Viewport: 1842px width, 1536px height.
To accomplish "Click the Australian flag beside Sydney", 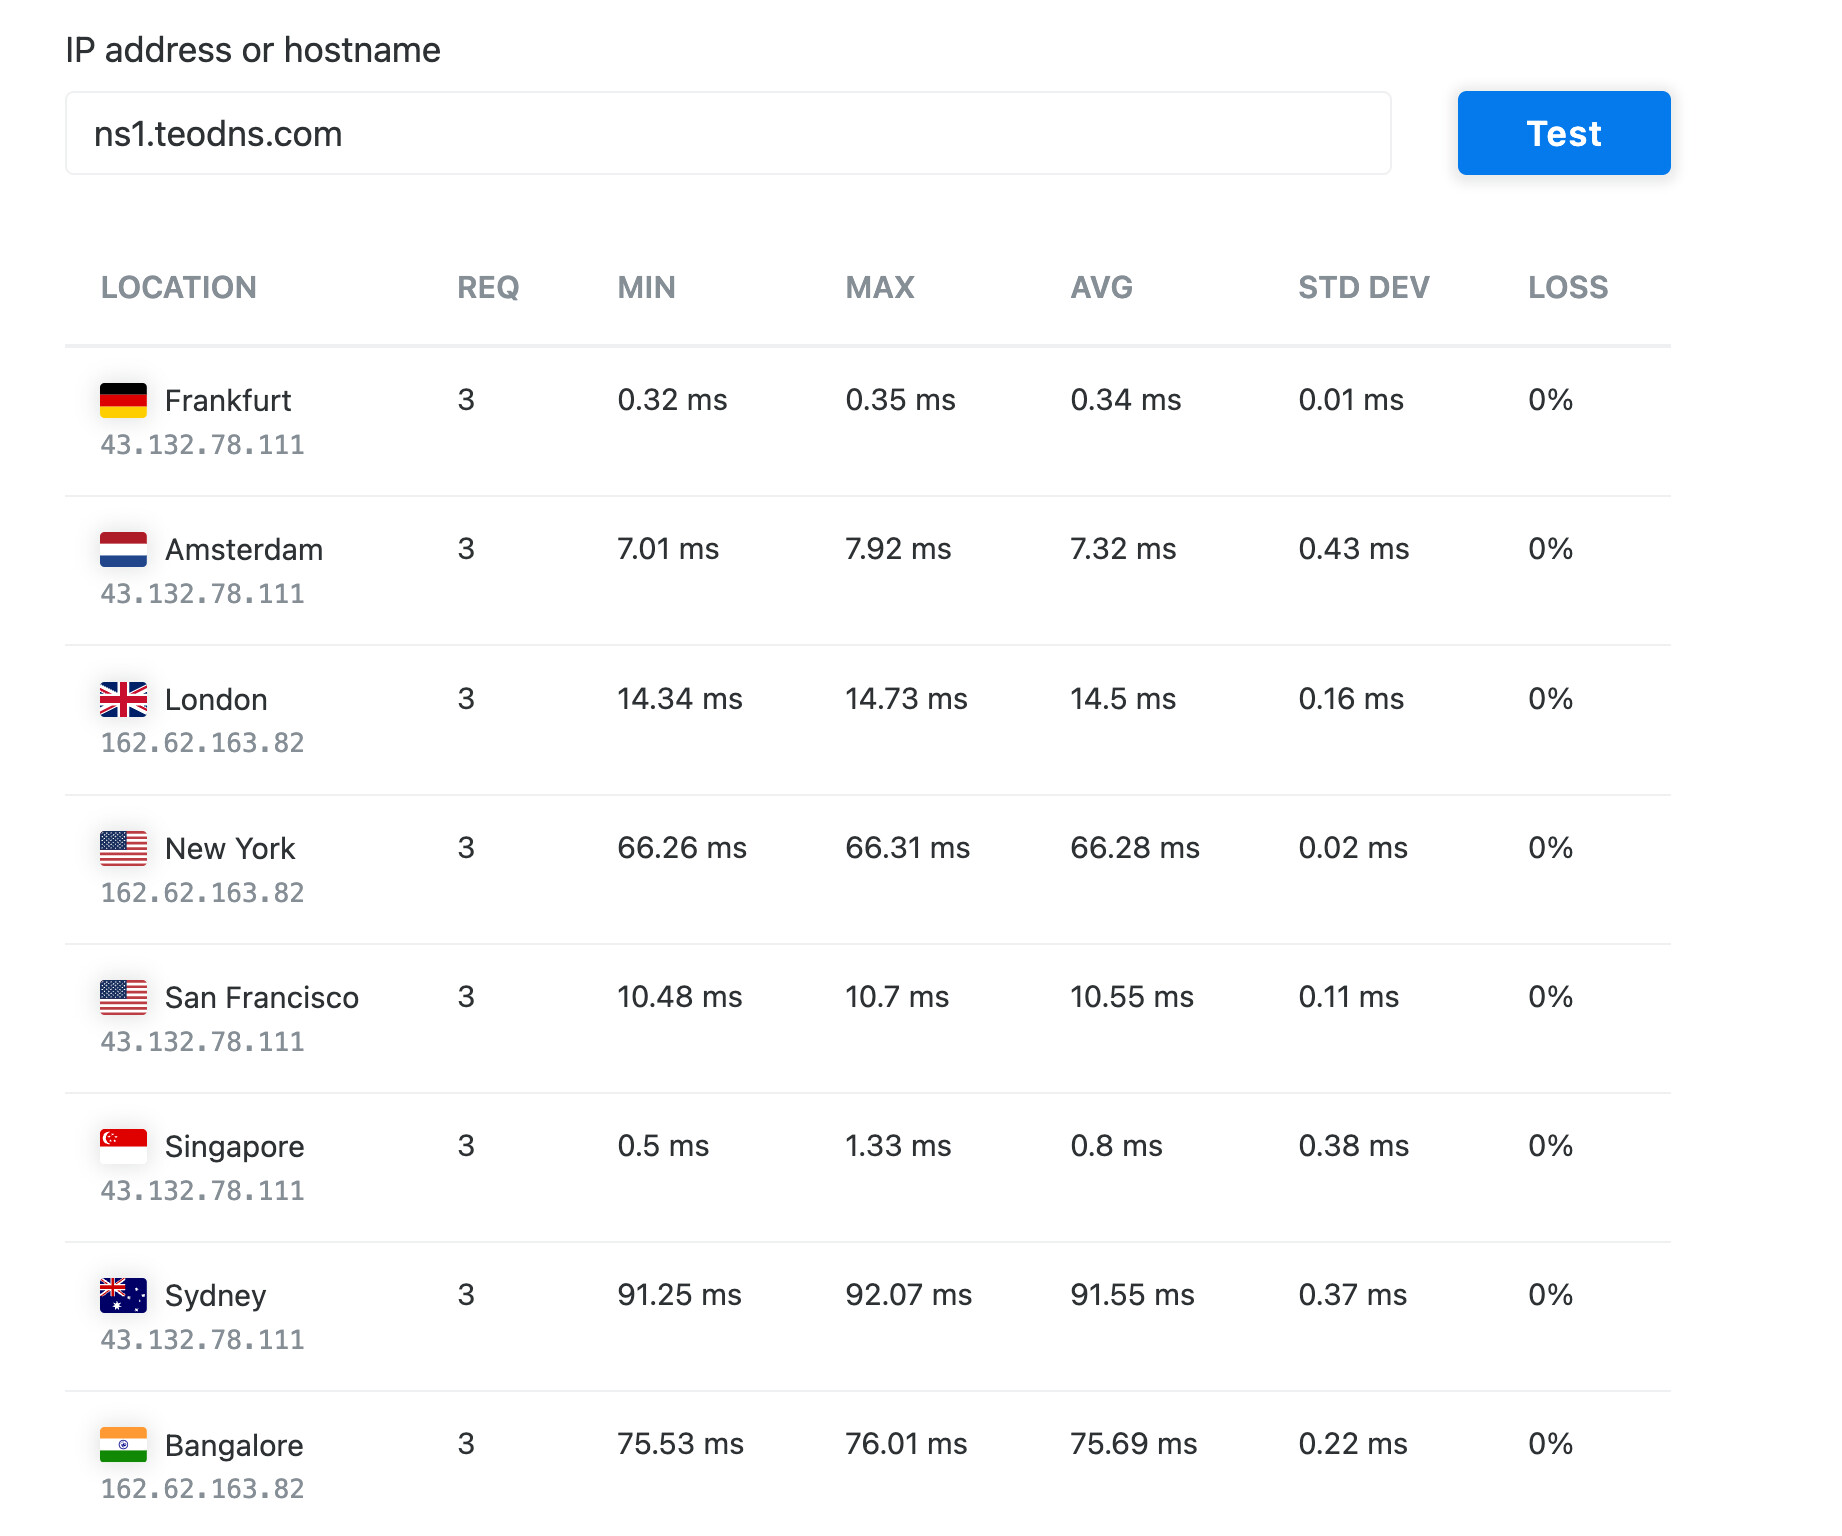I will tap(123, 1295).
